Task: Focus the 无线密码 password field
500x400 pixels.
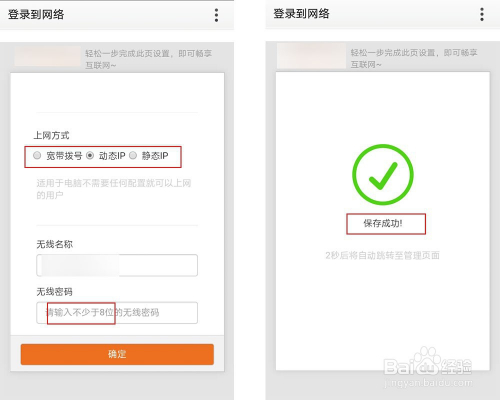Action: pyautogui.click(x=117, y=313)
